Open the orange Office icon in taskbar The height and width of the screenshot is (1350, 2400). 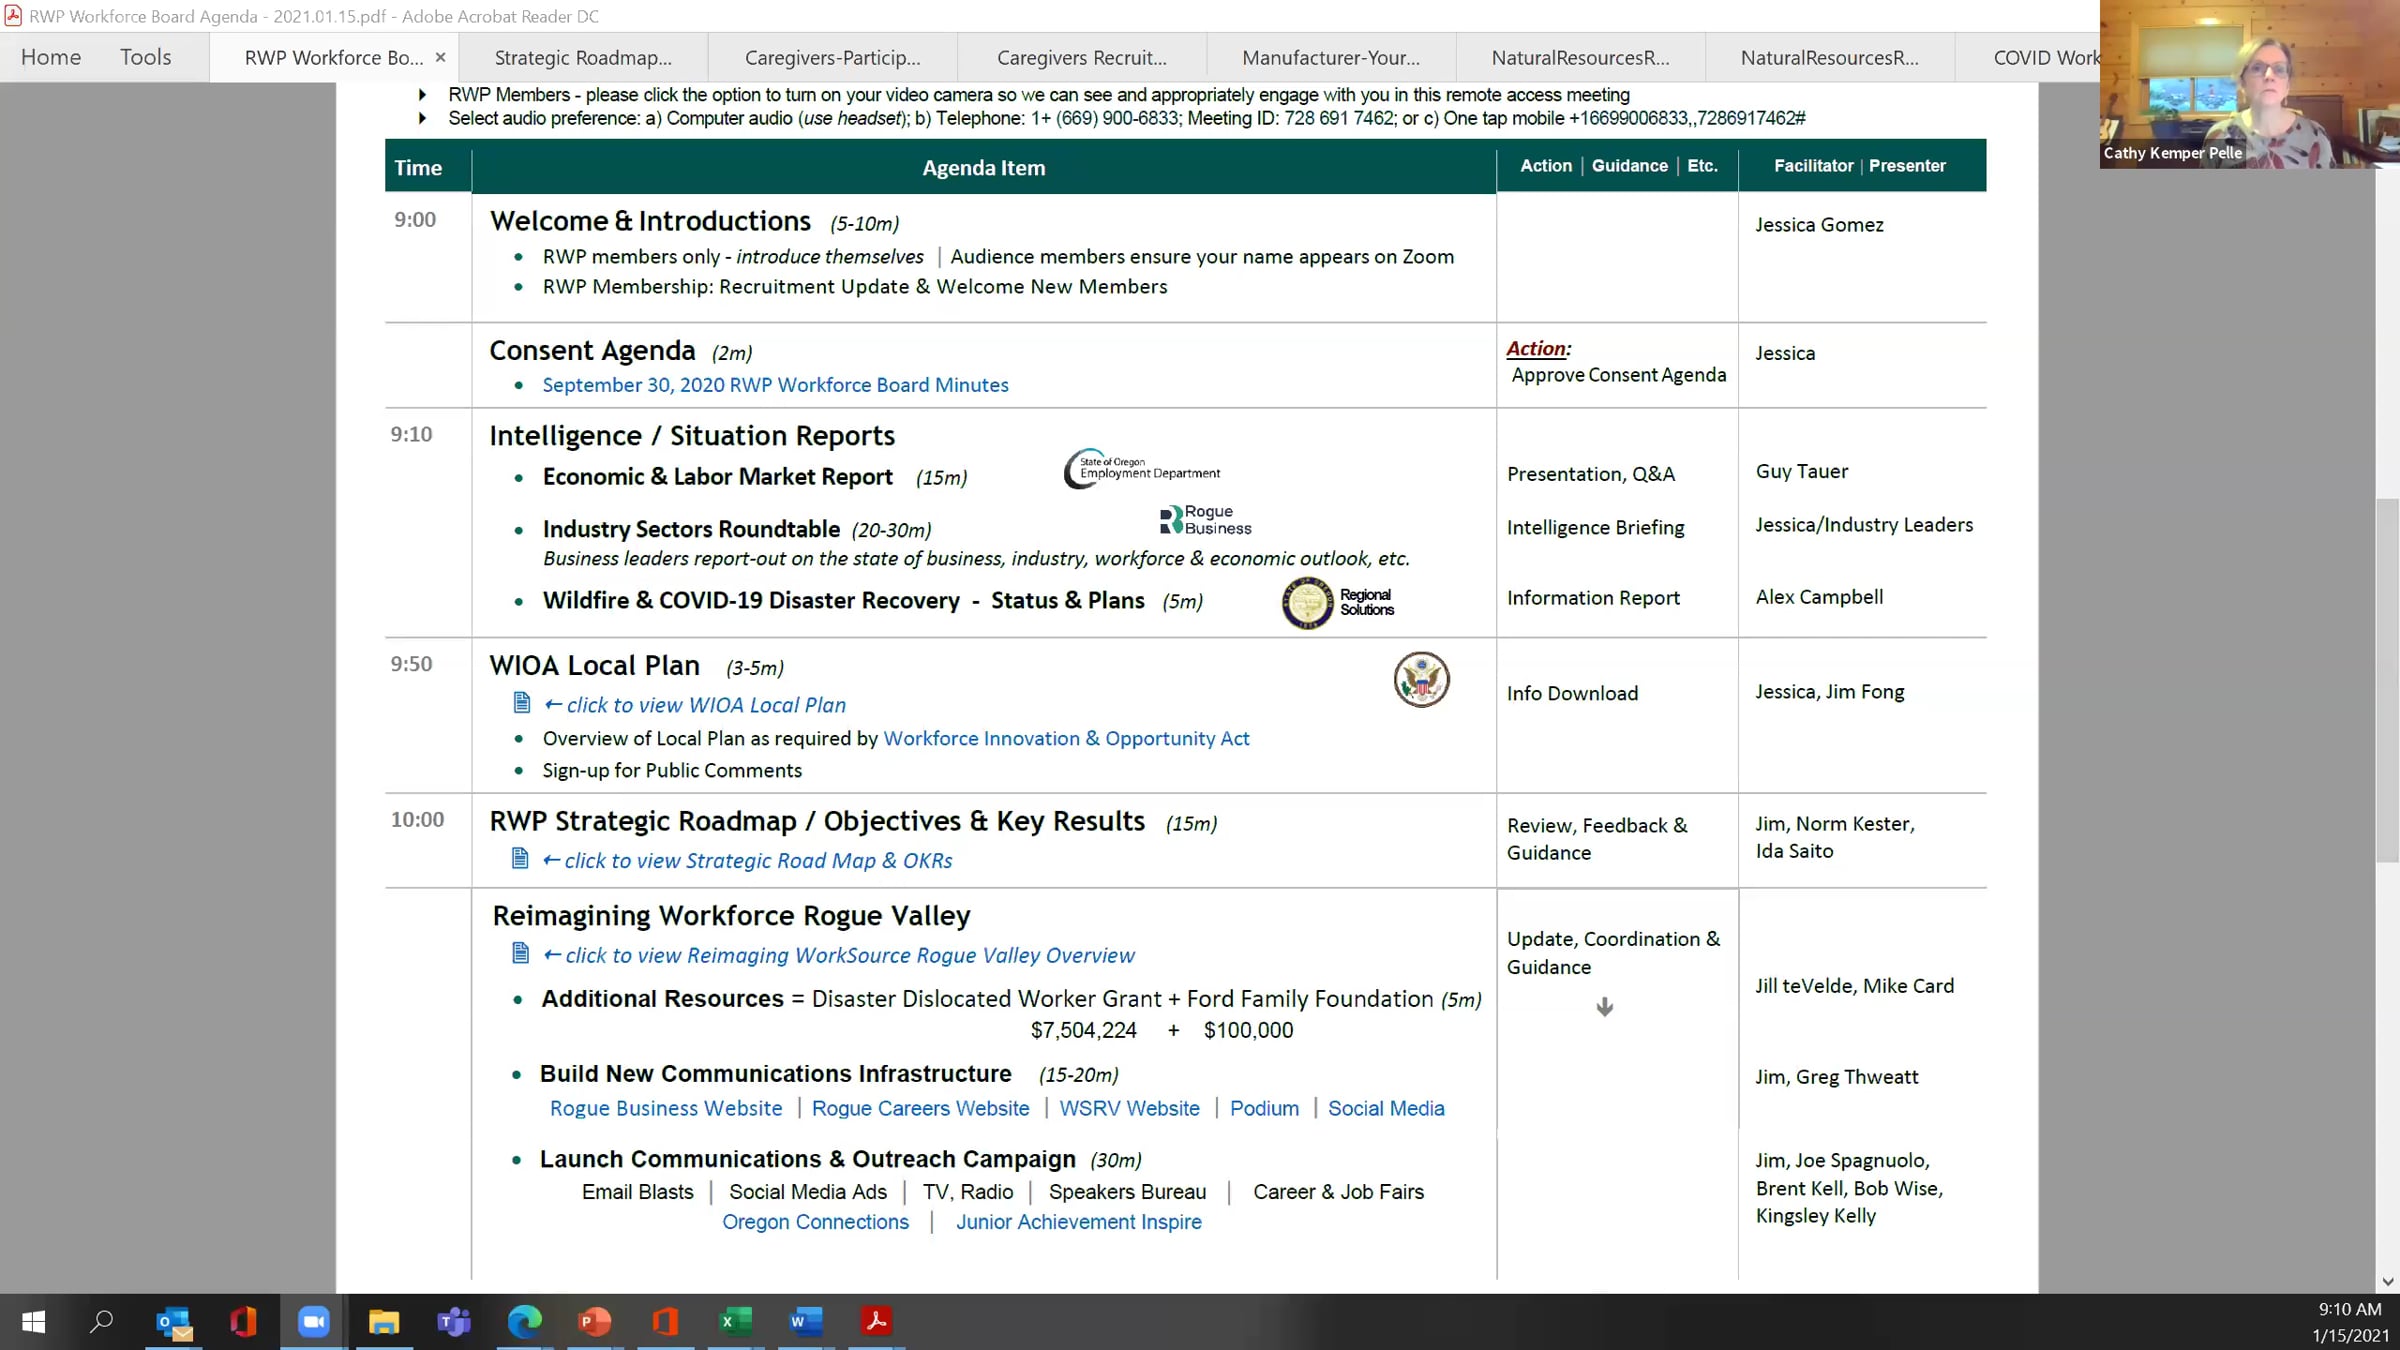(x=665, y=1322)
